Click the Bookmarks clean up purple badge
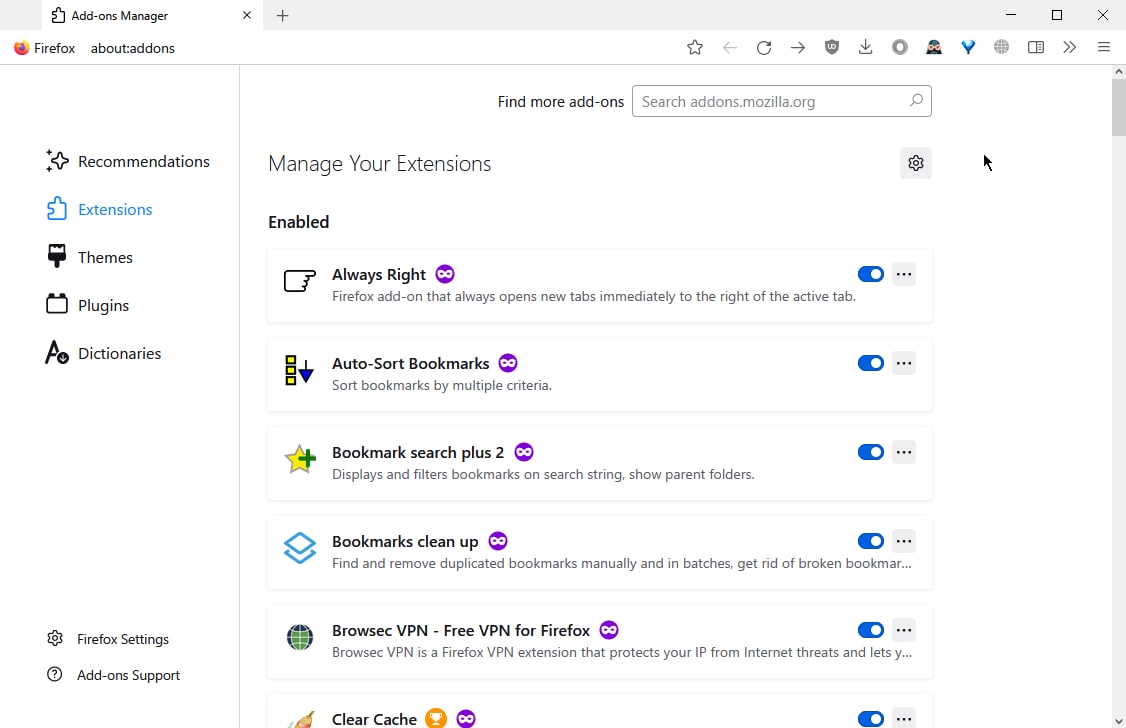 [498, 541]
